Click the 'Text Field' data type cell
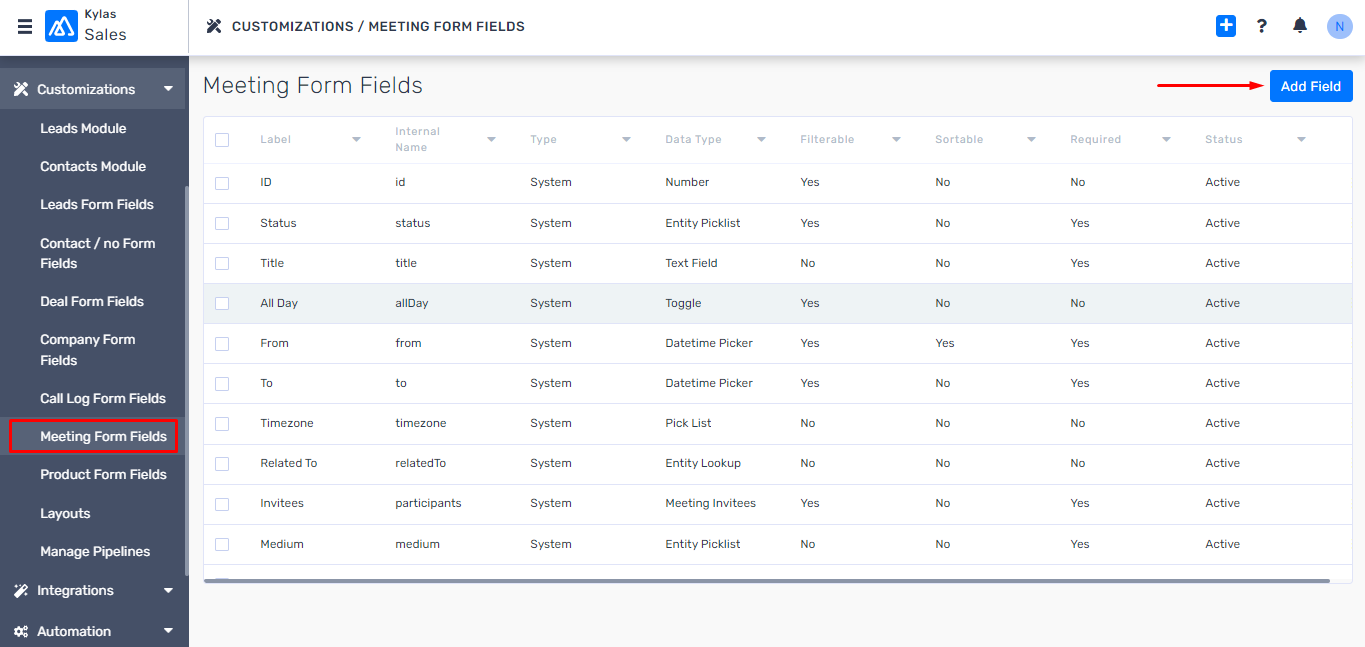This screenshot has width=1365, height=647. coord(691,263)
